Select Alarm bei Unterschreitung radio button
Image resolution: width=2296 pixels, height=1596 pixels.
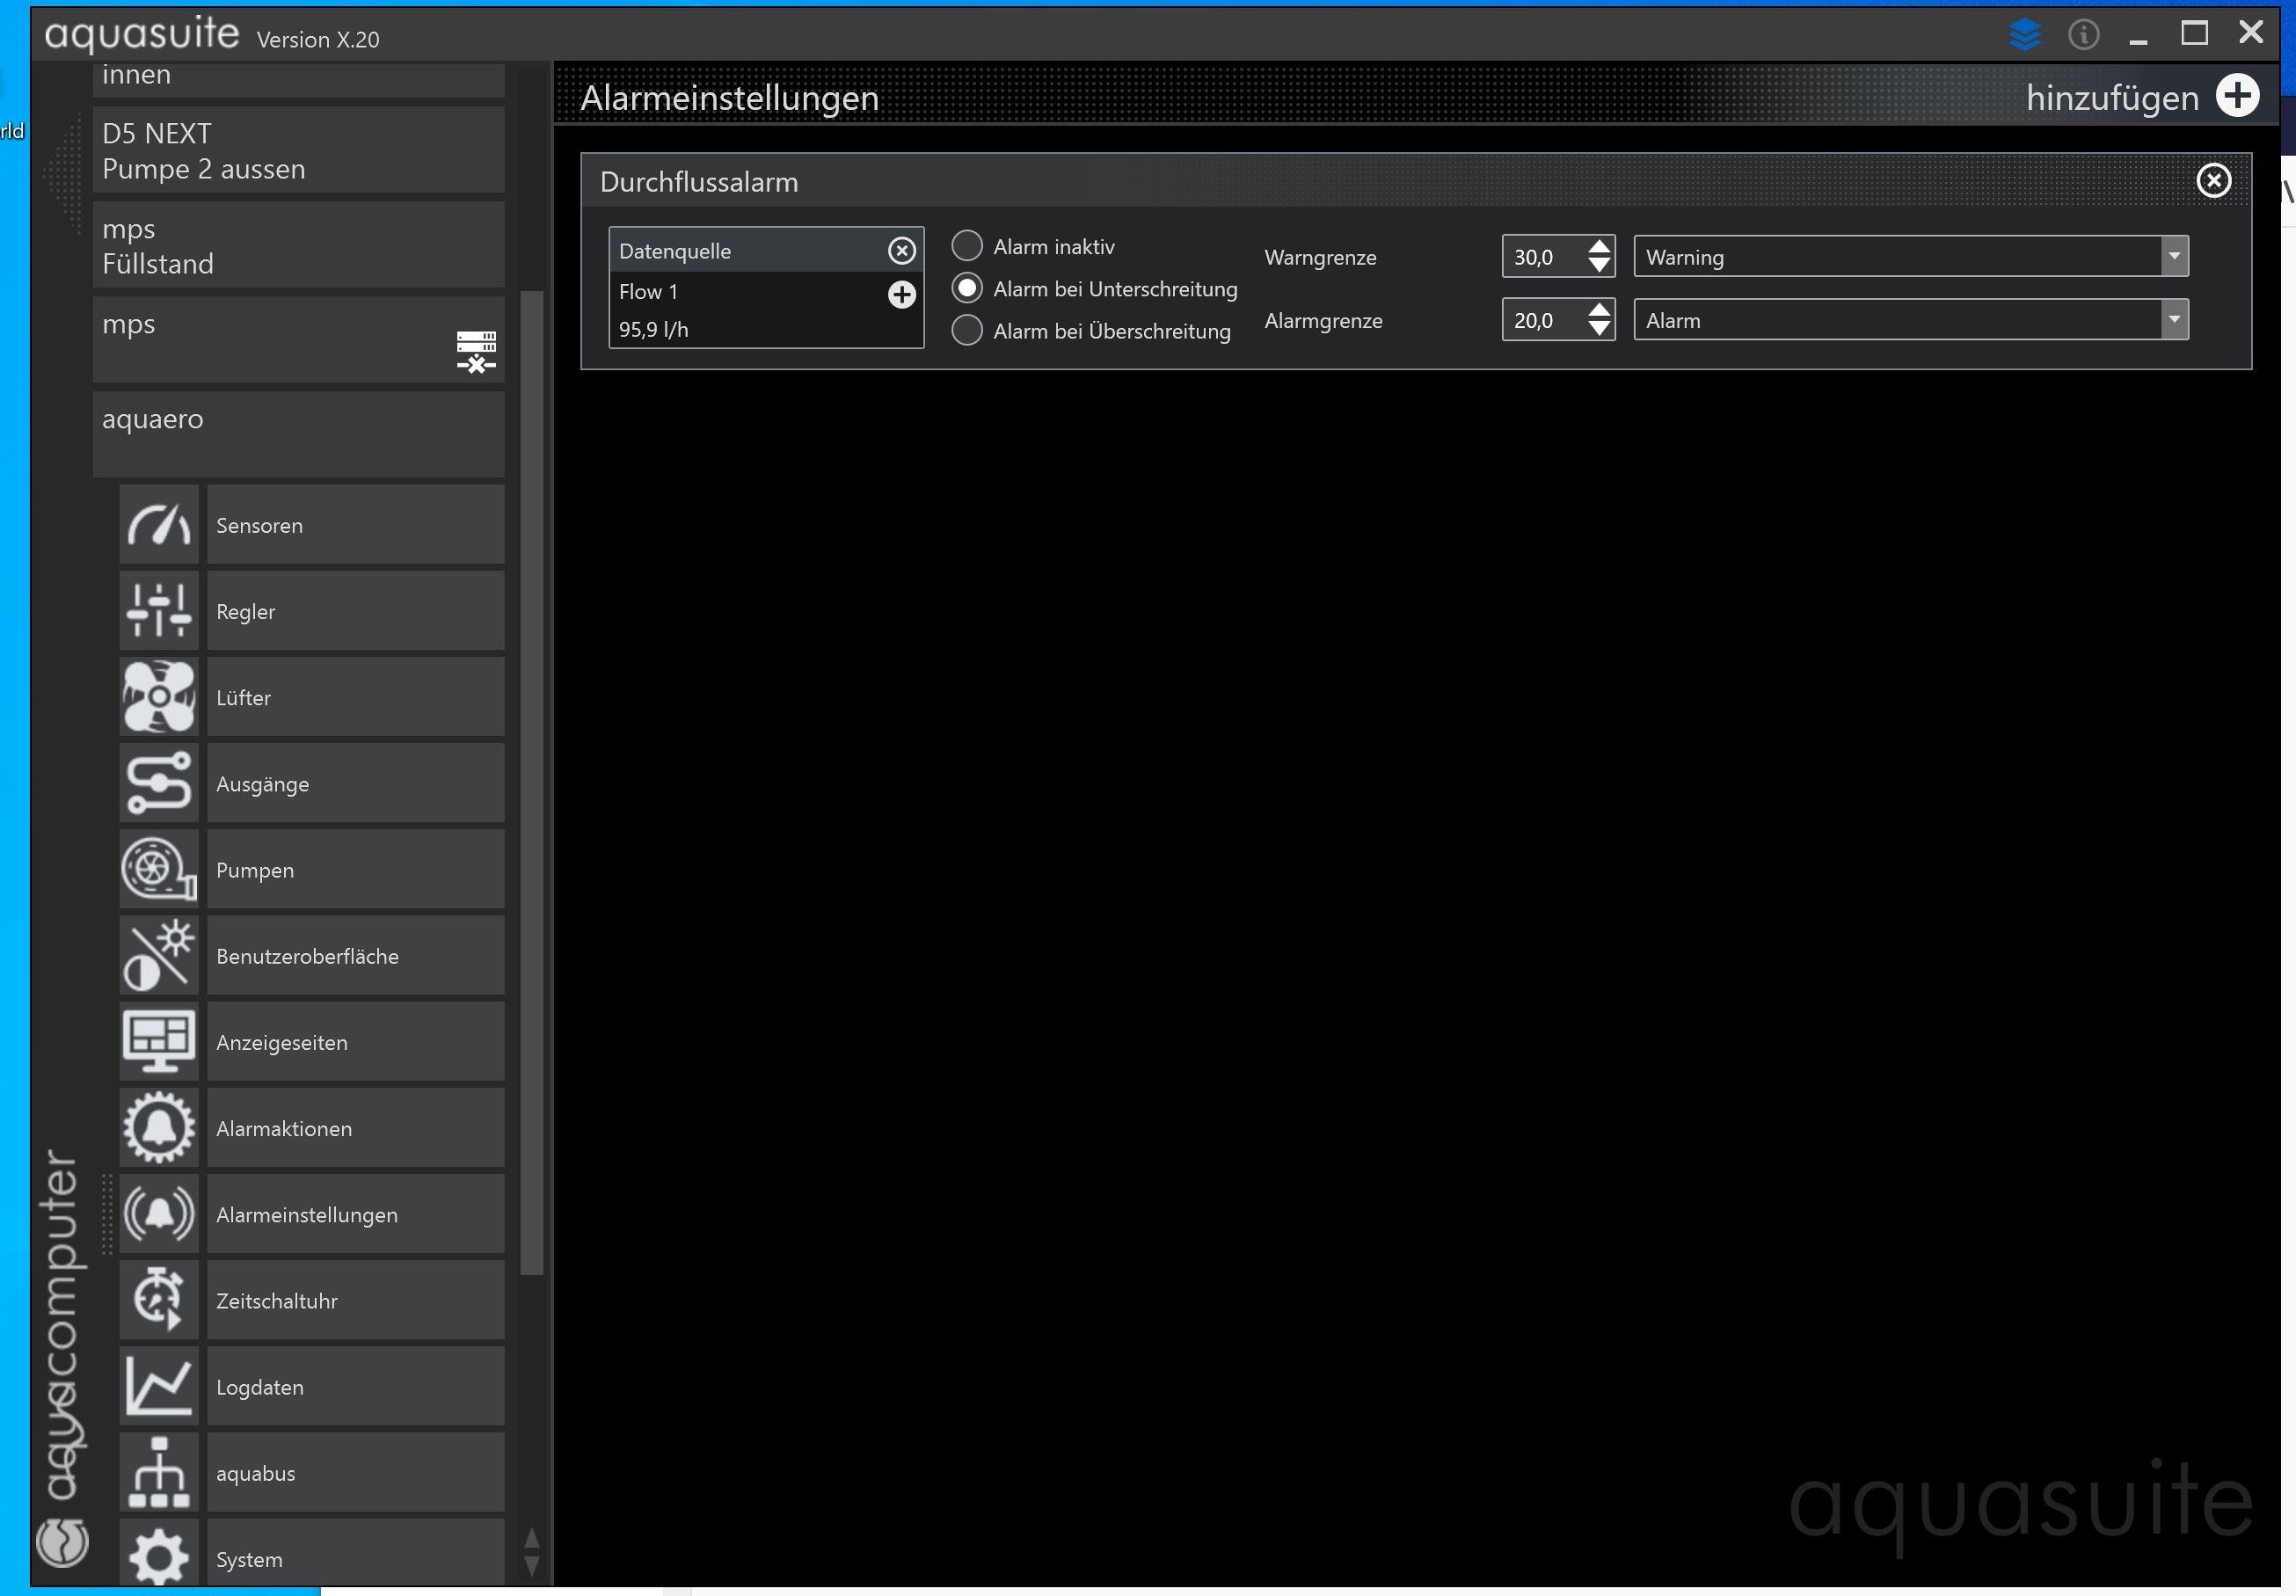pos(967,288)
